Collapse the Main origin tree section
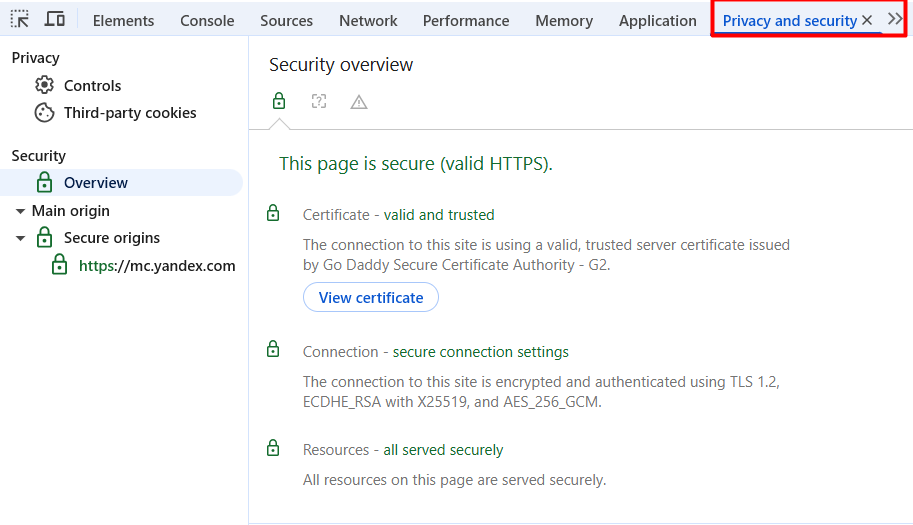913x525 pixels. coord(20,211)
